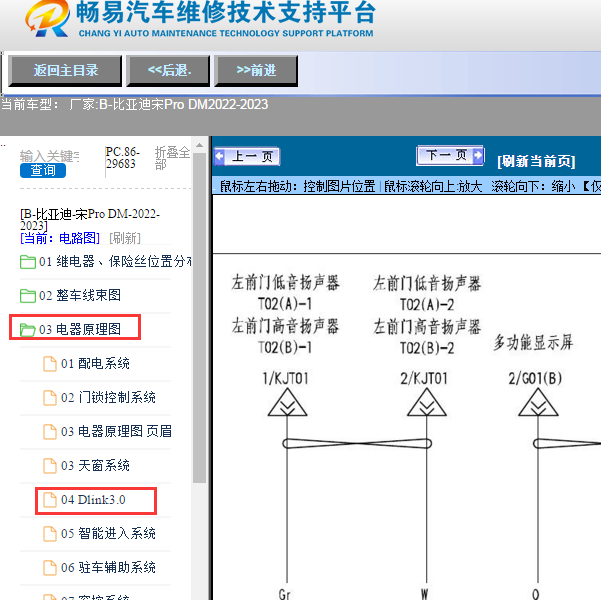This screenshot has width=601, height=600.
Task: Click the sidebar scrollbar up arrow
Action: [x=199, y=145]
